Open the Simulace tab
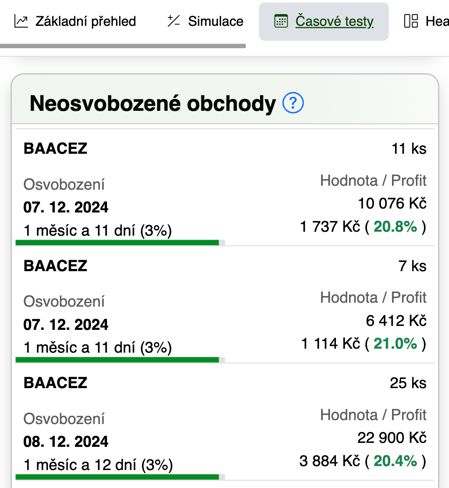This screenshot has width=449, height=488. (205, 21)
